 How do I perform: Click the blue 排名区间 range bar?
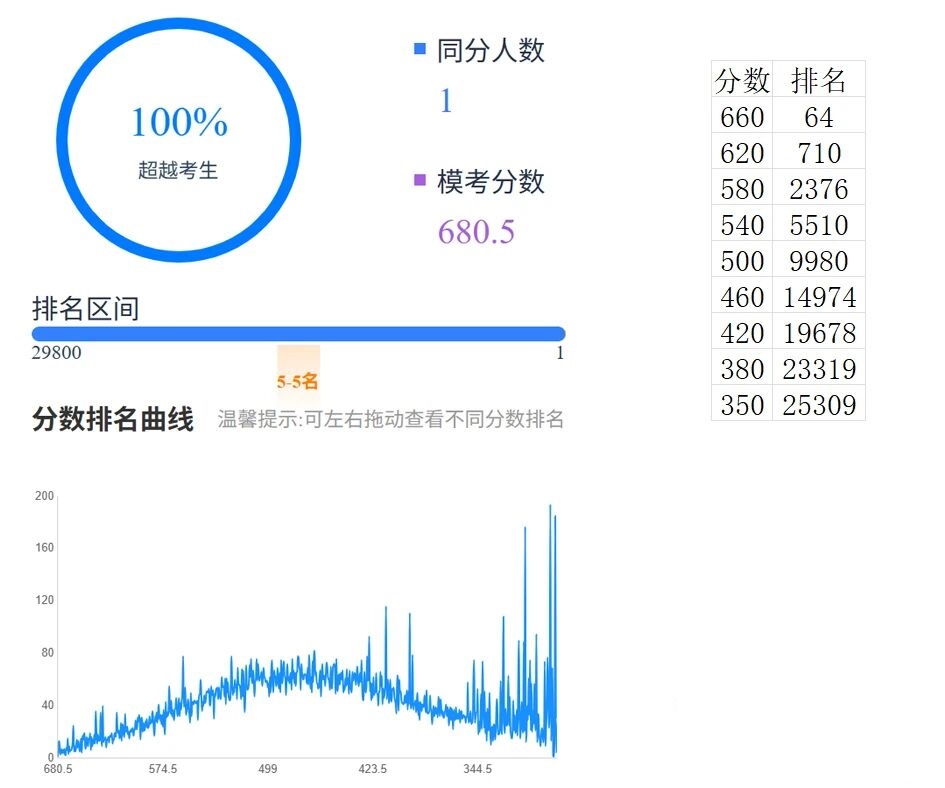click(298, 334)
